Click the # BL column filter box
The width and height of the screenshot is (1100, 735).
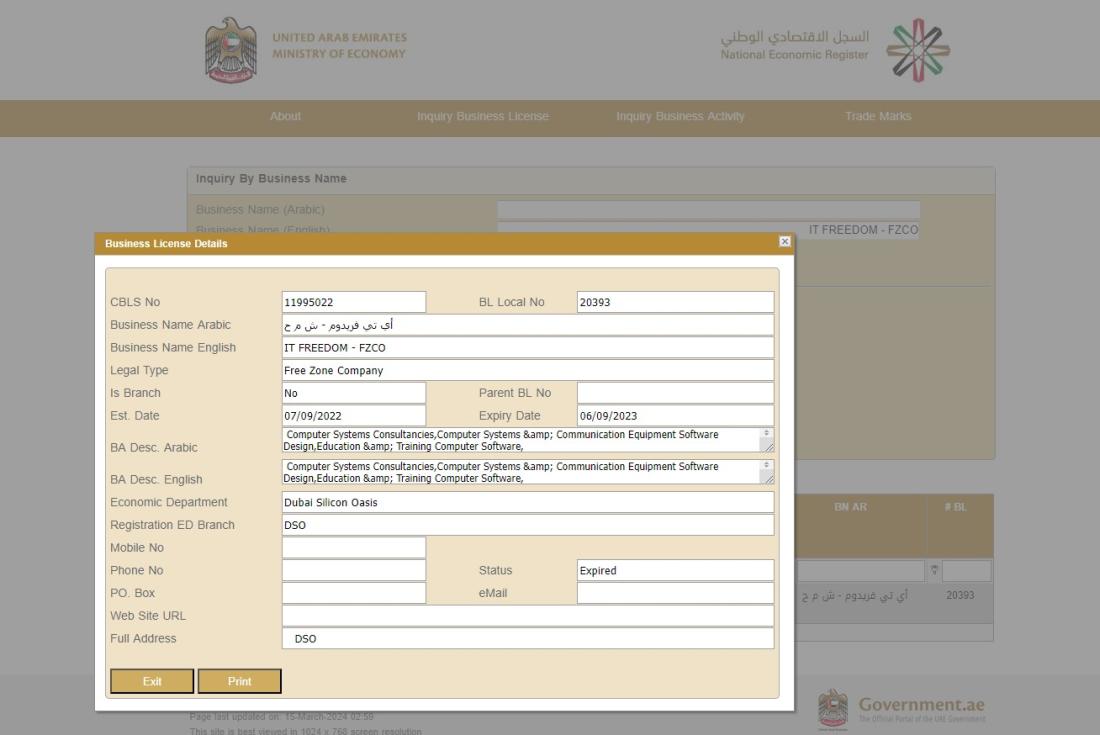967,570
